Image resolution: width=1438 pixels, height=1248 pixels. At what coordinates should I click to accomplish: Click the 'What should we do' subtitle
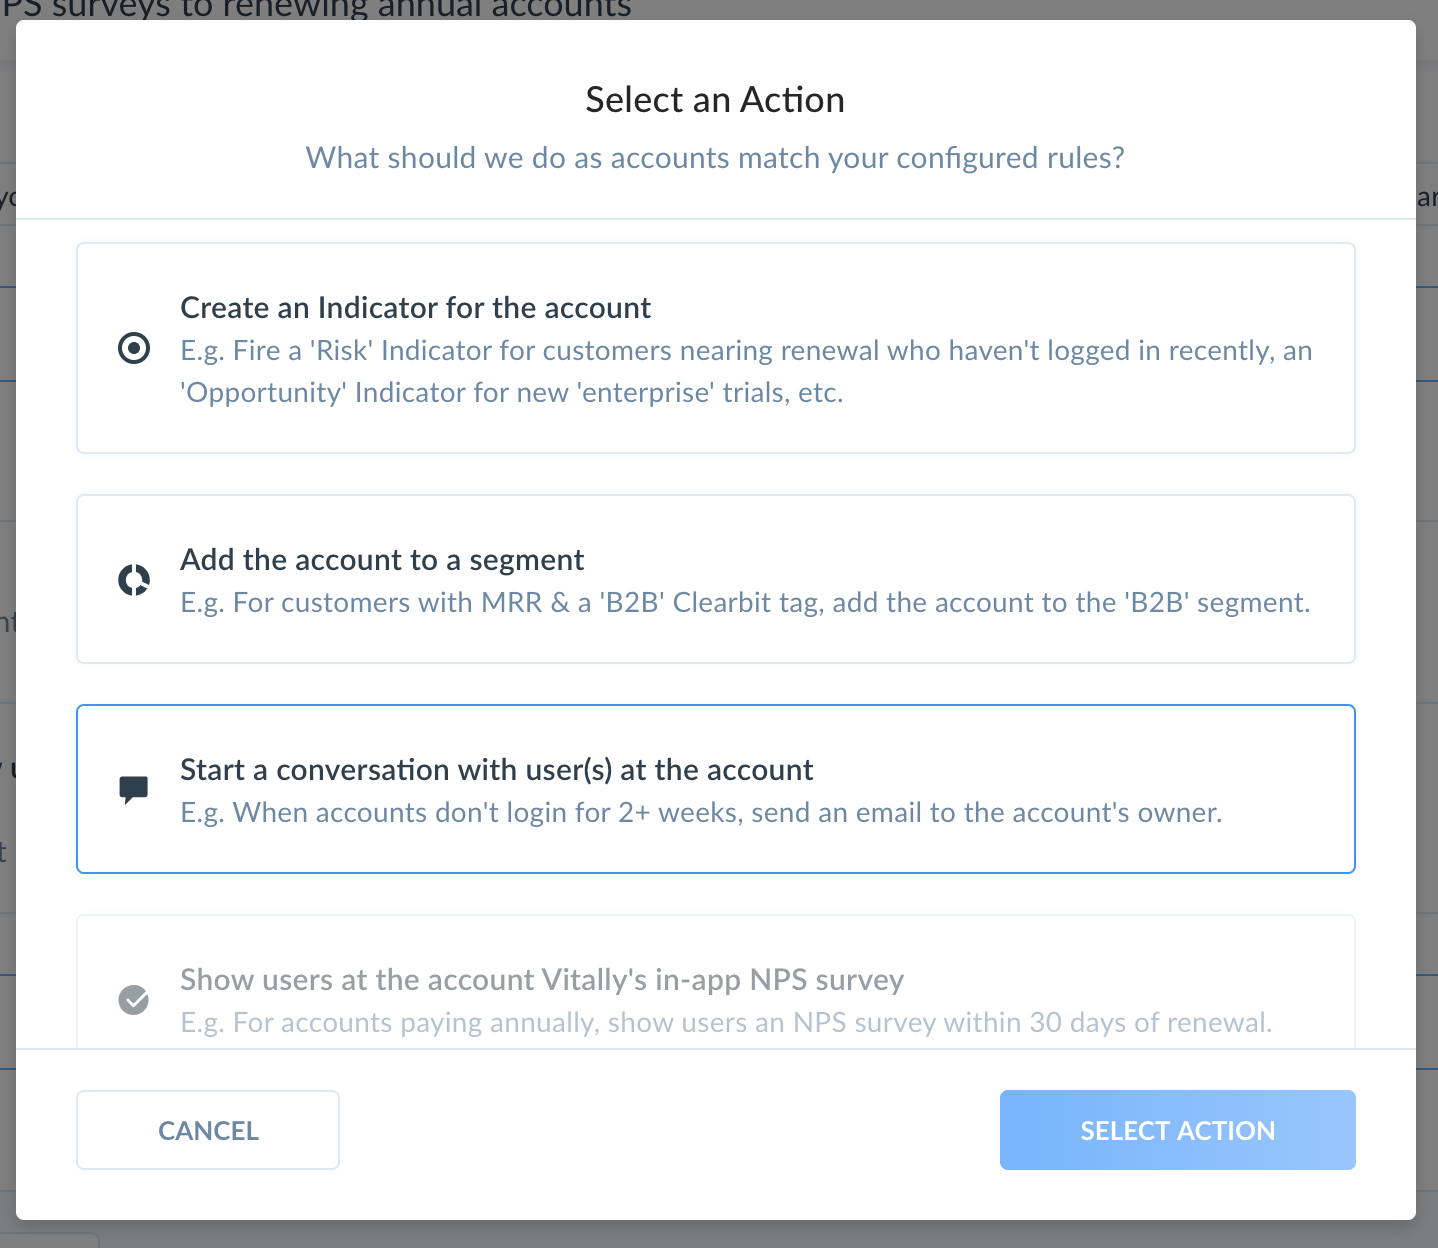point(715,158)
